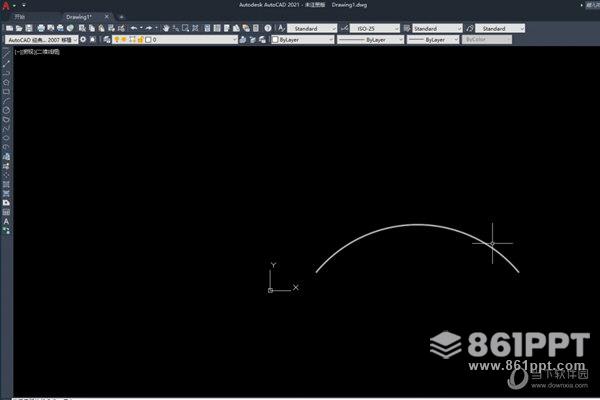This screenshot has width=600, height=400.
Task: Toggle layer 0 on/off lightbulb
Action: coord(117,39)
